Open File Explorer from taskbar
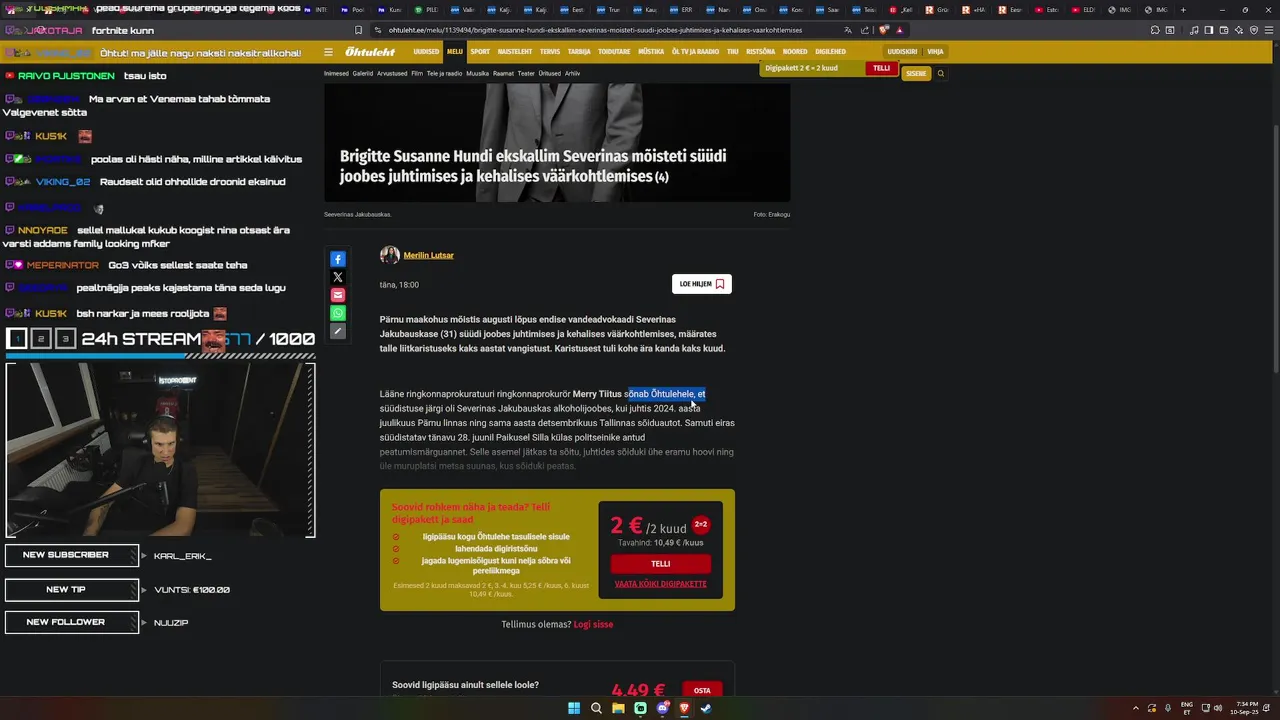Screen dimensions: 1280x720 [618, 708]
